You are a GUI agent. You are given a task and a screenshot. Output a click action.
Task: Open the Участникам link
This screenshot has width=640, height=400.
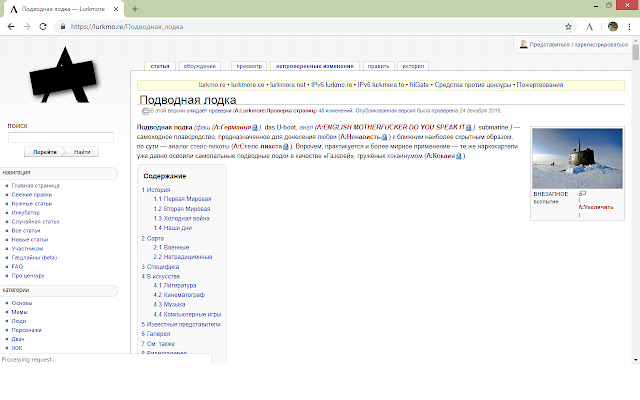click(x=27, y=248)
